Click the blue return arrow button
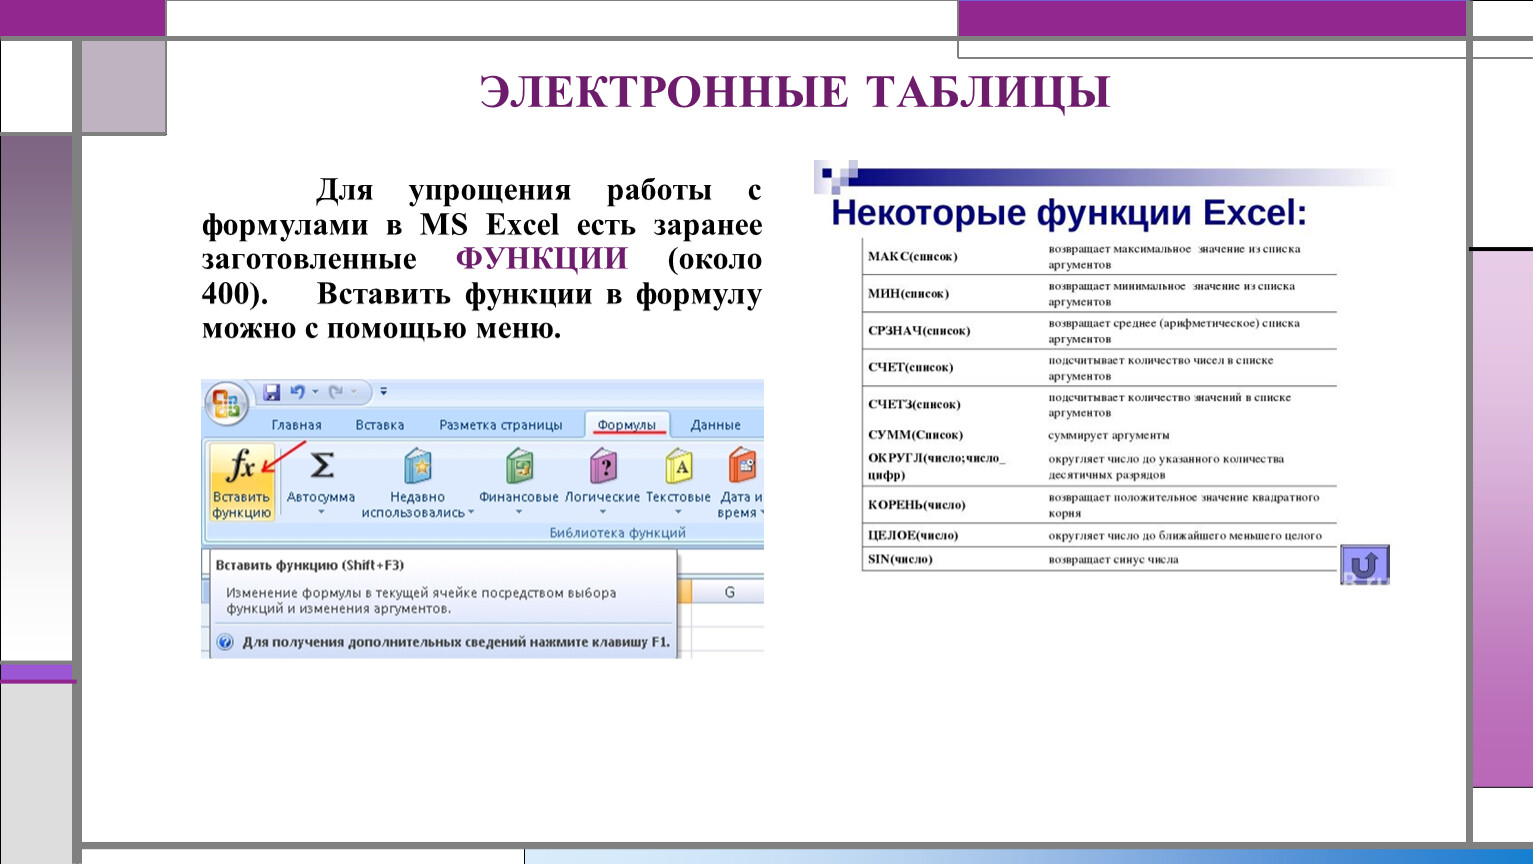This screenshot has height=864, width=1533. (x=1364, y=565)
